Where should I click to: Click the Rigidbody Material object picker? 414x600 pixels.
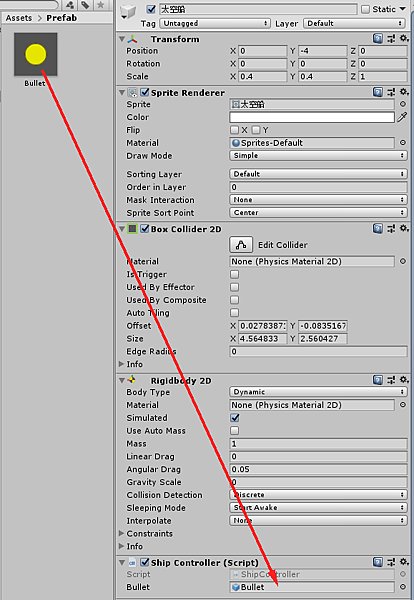(403, 404)
